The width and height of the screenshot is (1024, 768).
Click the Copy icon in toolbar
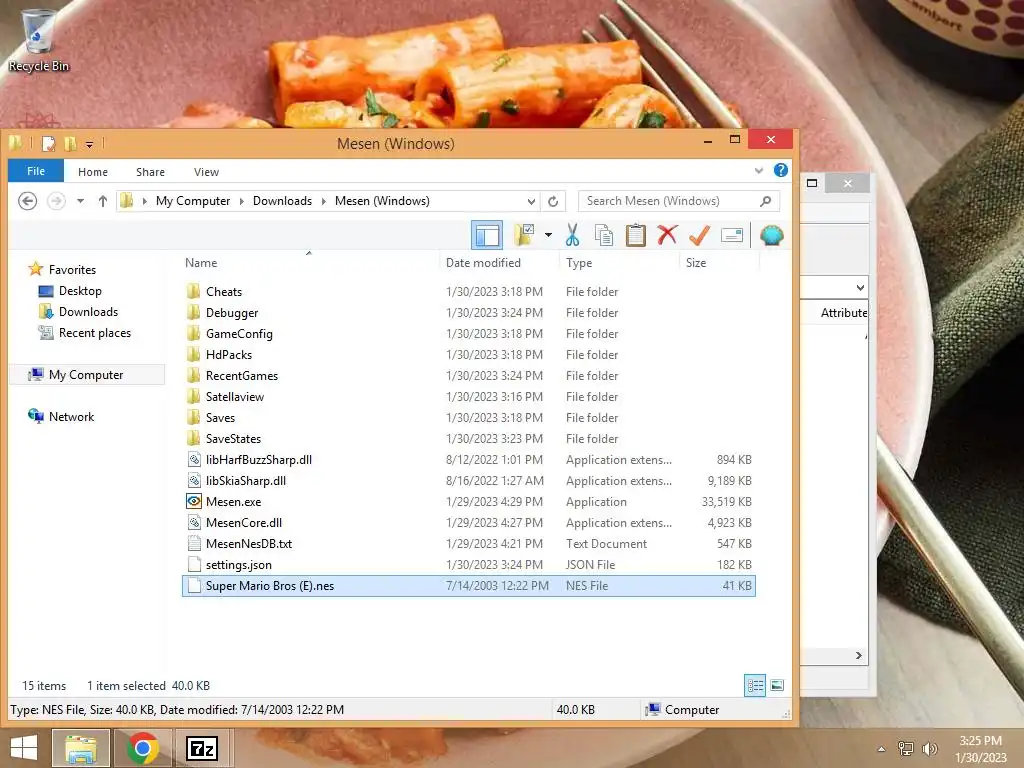pyautogui.click(x=603, y=235)
